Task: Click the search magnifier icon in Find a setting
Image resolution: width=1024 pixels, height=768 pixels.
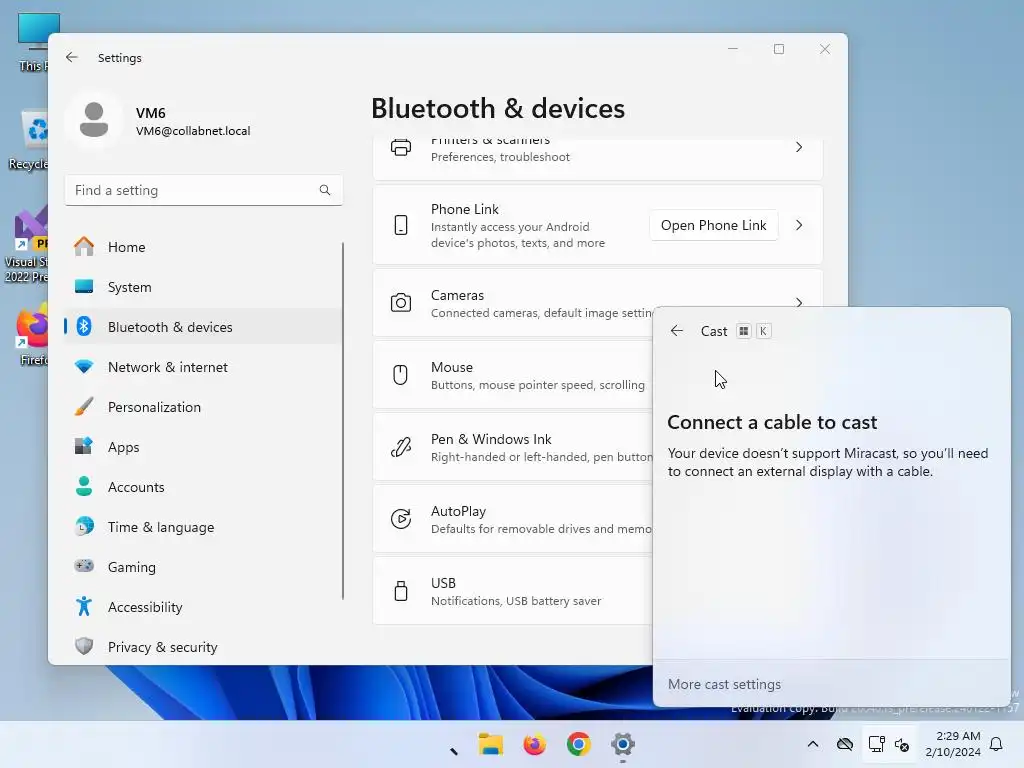Action: pos(325,190)
